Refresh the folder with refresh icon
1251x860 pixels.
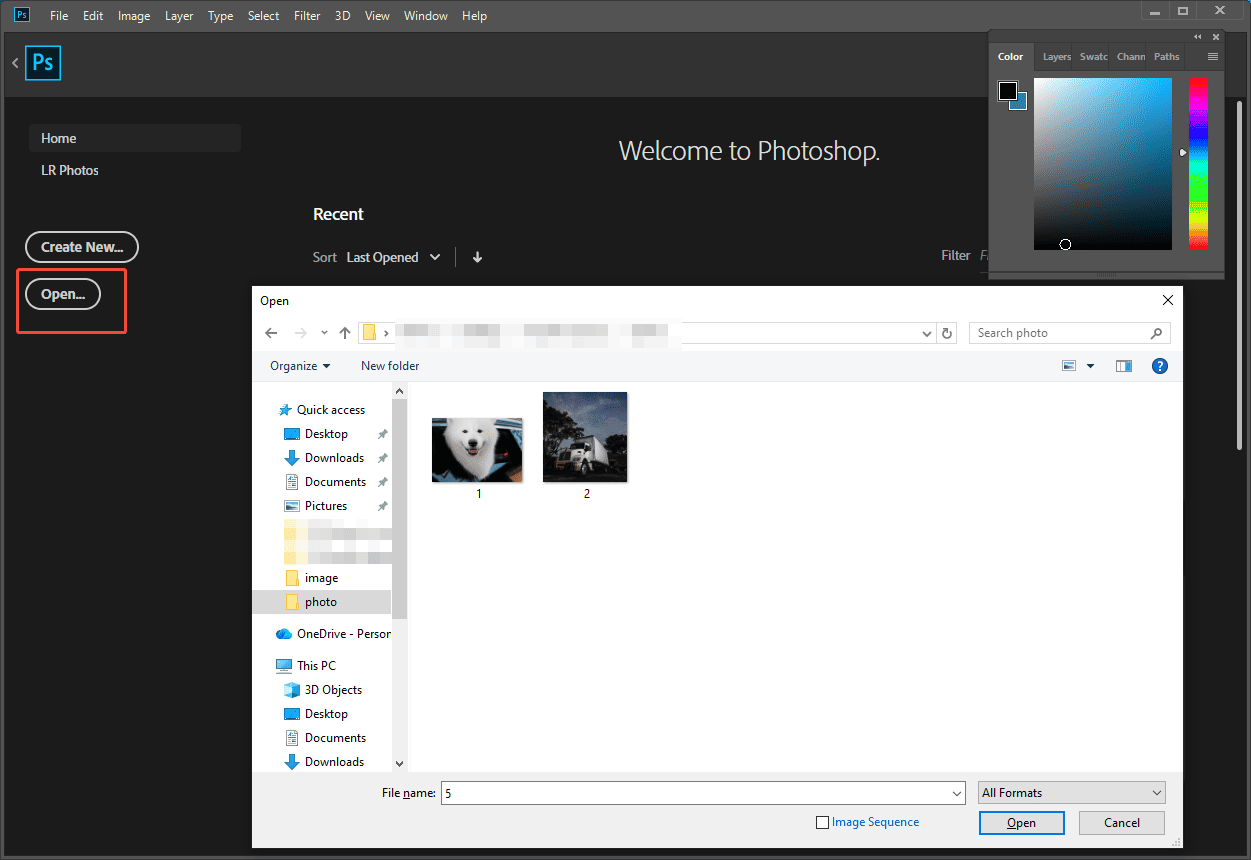[946, 332]
